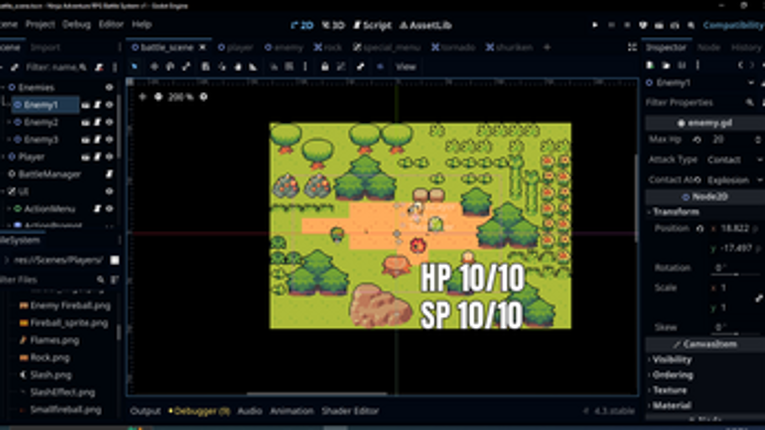Toggle visibility of the Enemies node
The image size is (765, 430).
point(110,88)
